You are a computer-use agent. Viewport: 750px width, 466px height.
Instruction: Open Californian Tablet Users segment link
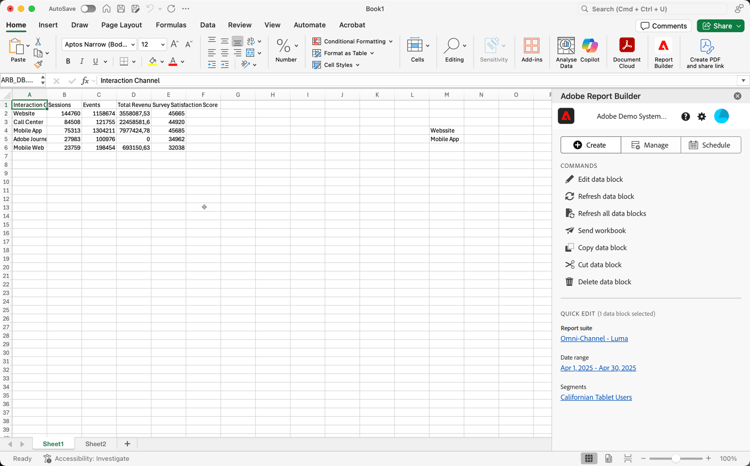tap(596, 397)
